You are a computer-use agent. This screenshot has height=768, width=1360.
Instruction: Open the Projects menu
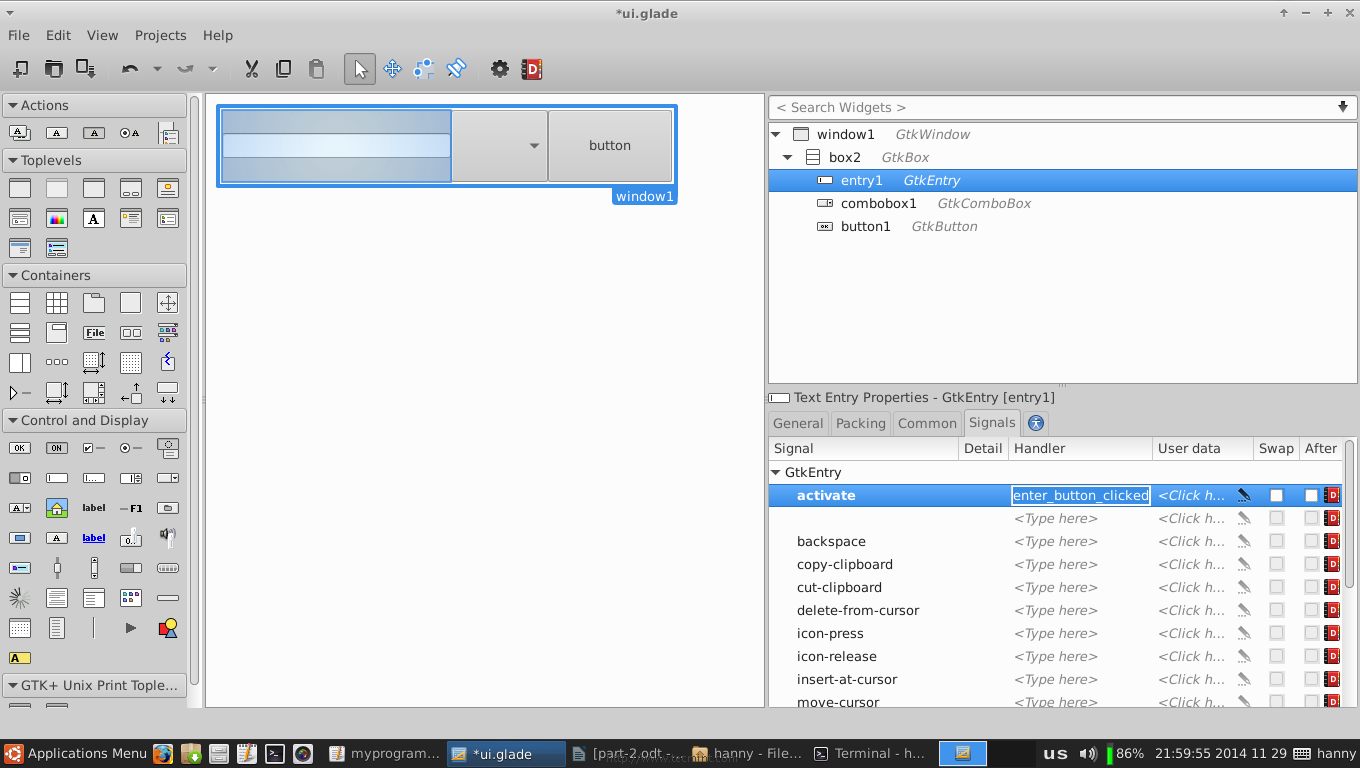pos(160,35)
